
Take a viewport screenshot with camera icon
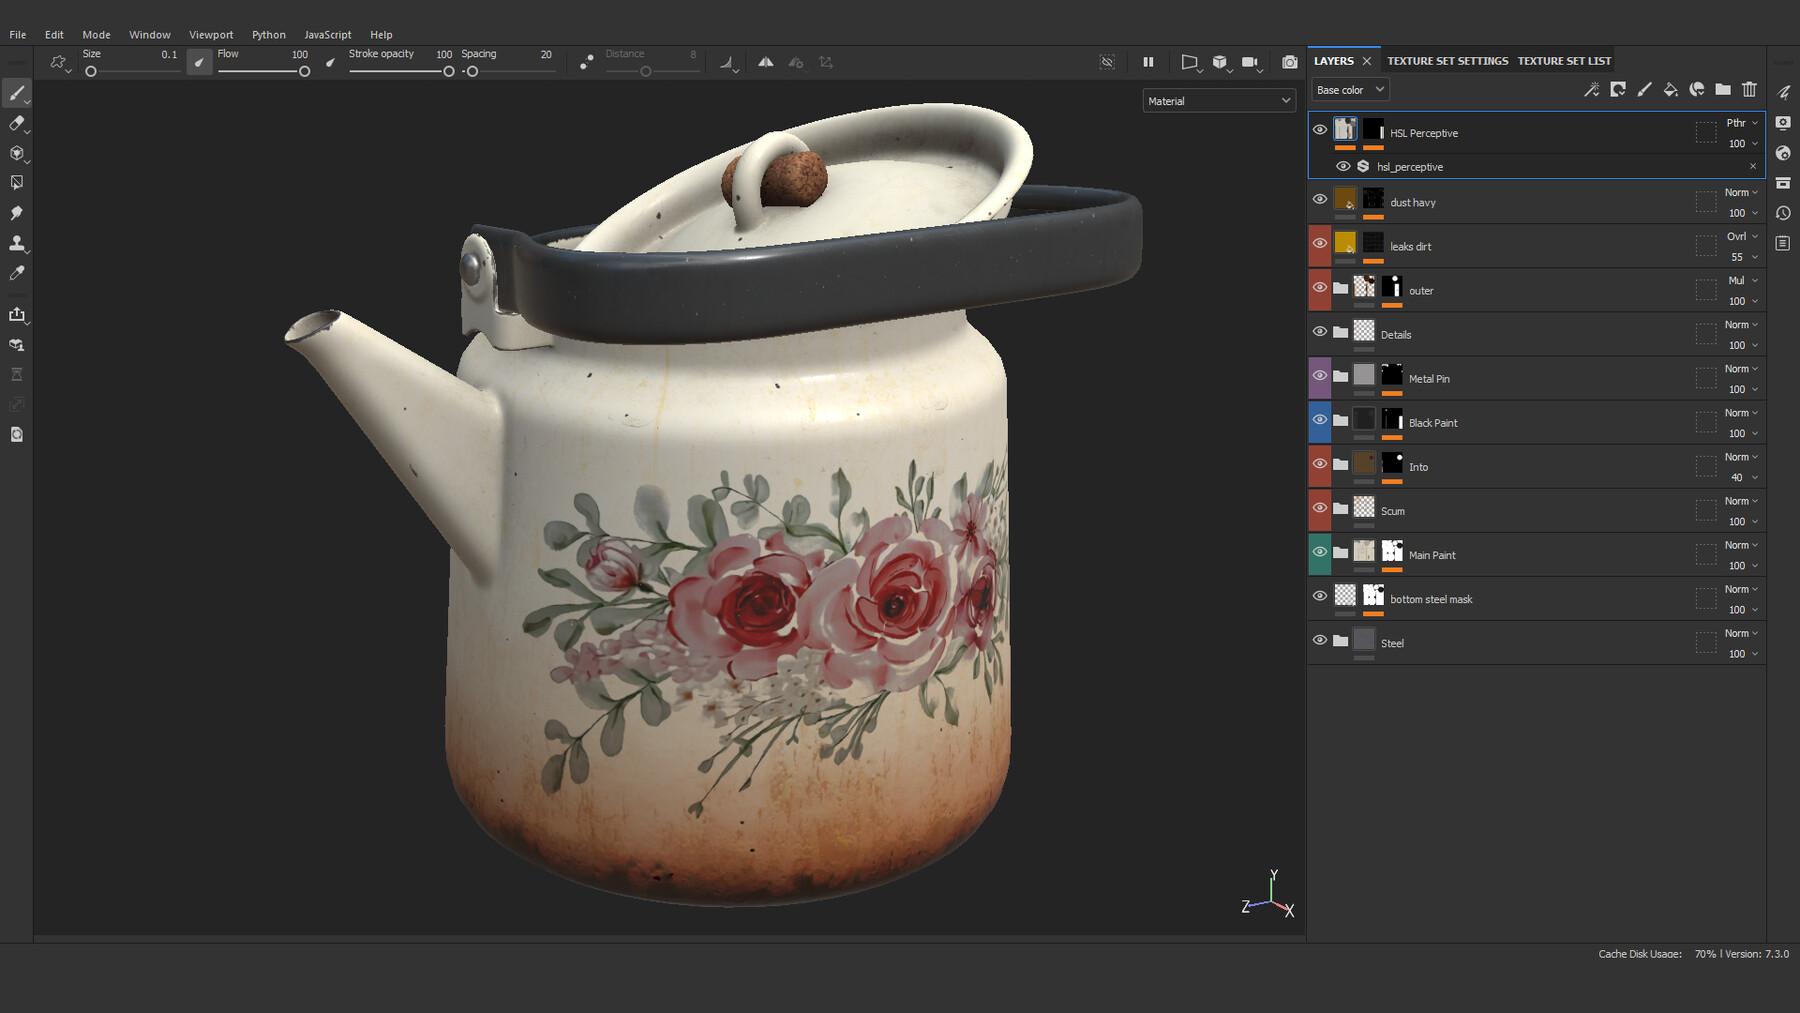tap(1290, 62)
